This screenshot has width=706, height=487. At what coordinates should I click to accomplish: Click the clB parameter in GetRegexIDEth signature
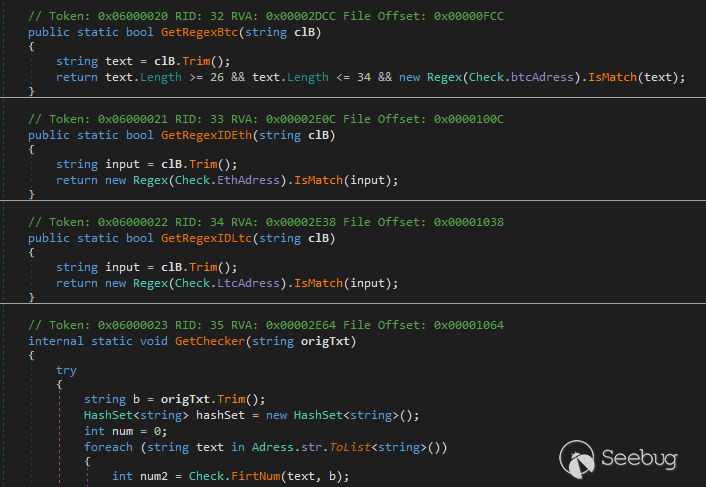(x=318, y=135)
